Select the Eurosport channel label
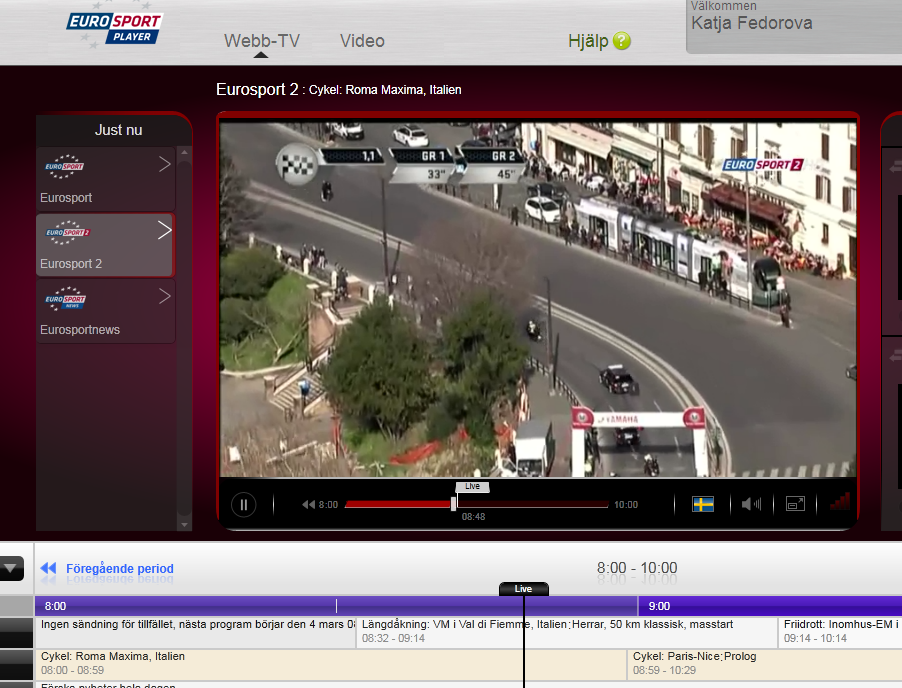The image size is (902, 688). [66, 198]
